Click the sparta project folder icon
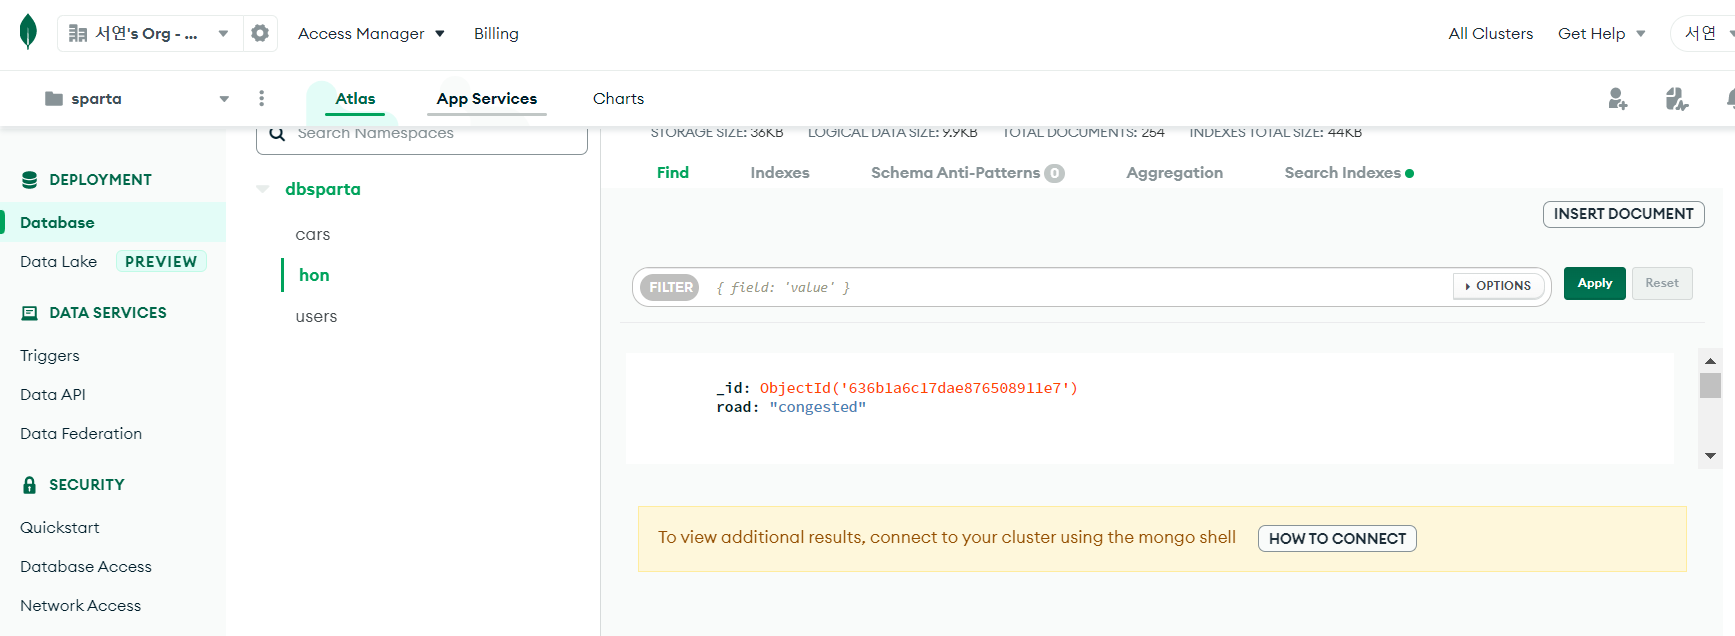 click(x=54, y=98)
